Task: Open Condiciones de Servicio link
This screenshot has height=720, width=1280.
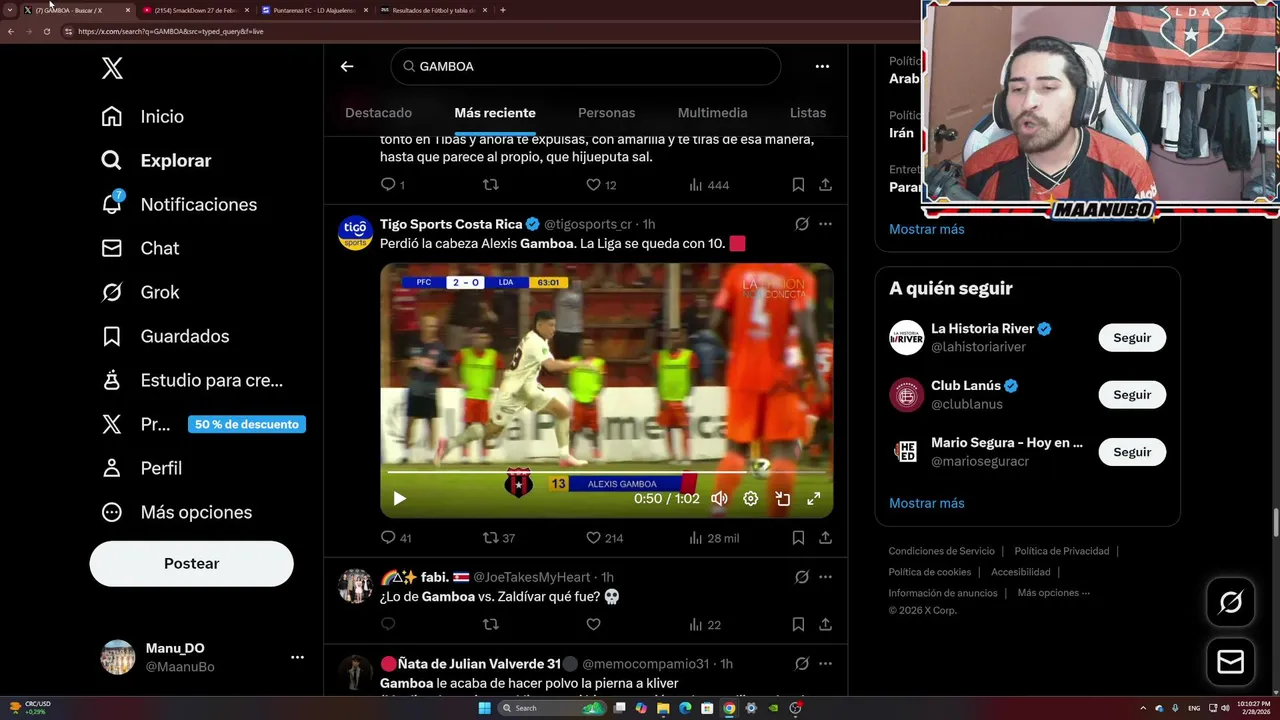Action: (x=941, y=551)
